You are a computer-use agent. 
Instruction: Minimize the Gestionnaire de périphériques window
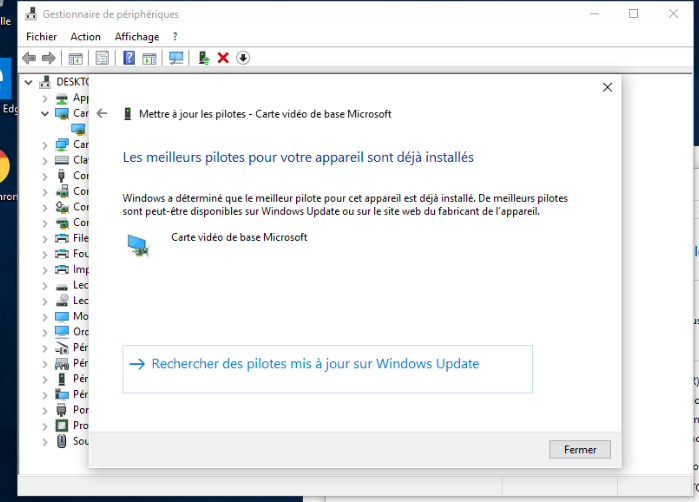(594, 14)
